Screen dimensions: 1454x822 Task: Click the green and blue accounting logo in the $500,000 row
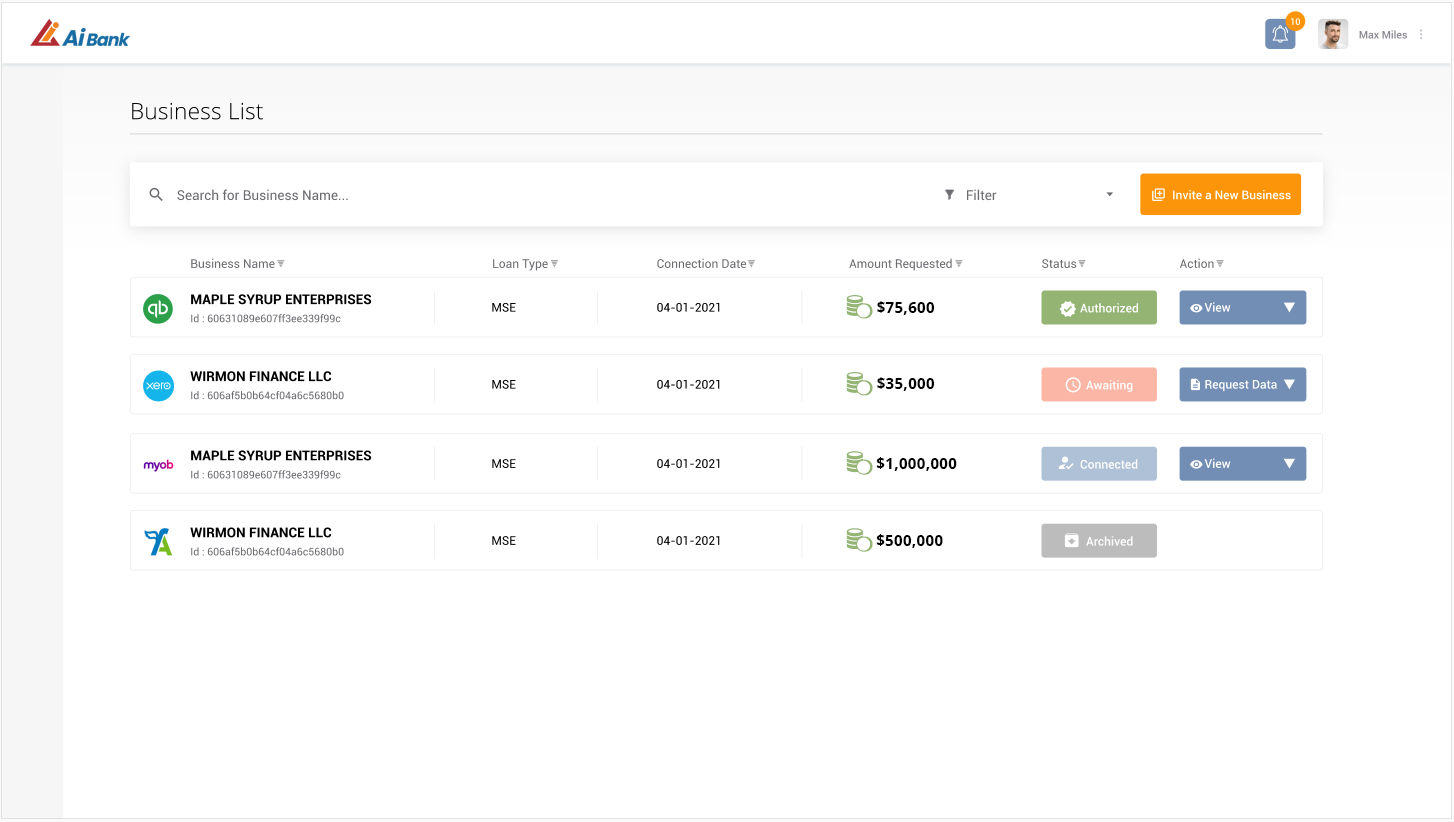[x=158, y=542]
